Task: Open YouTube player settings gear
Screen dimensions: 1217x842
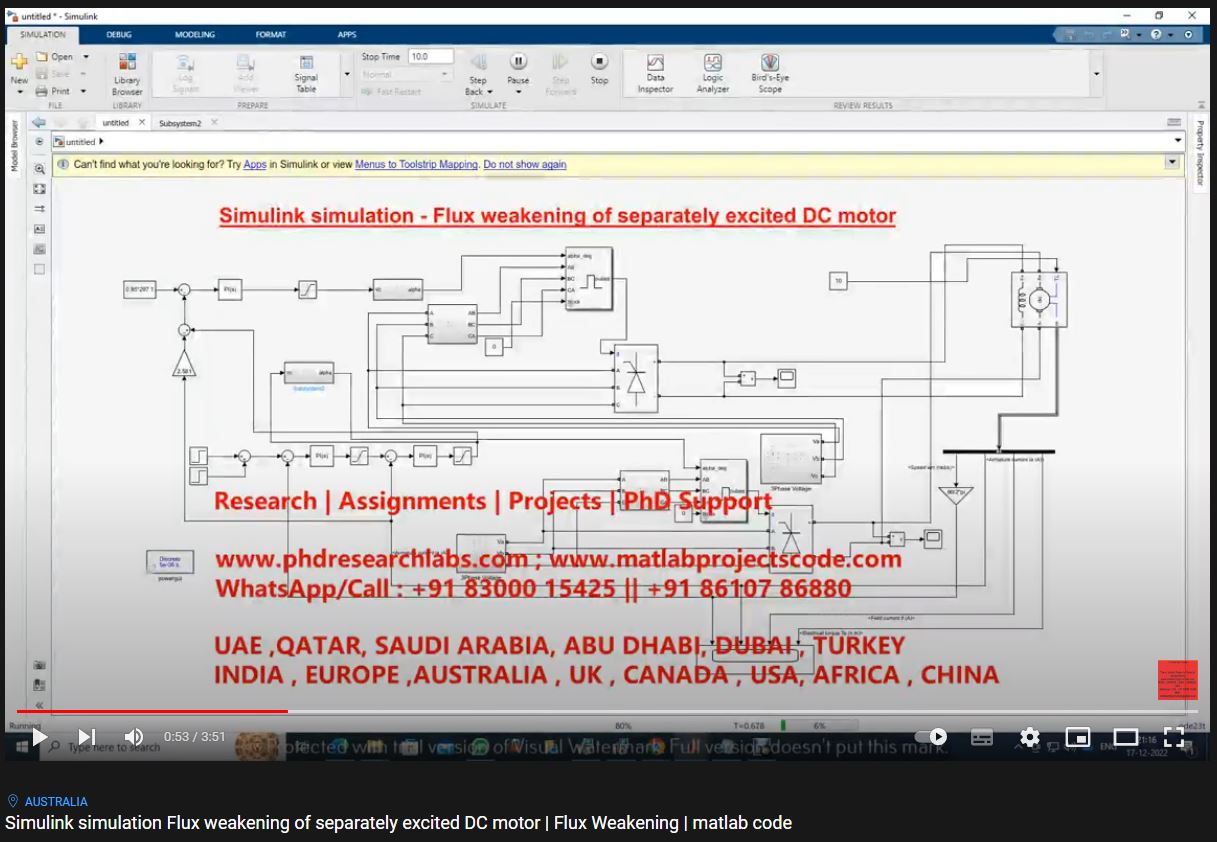Action: pos(1030,737)
